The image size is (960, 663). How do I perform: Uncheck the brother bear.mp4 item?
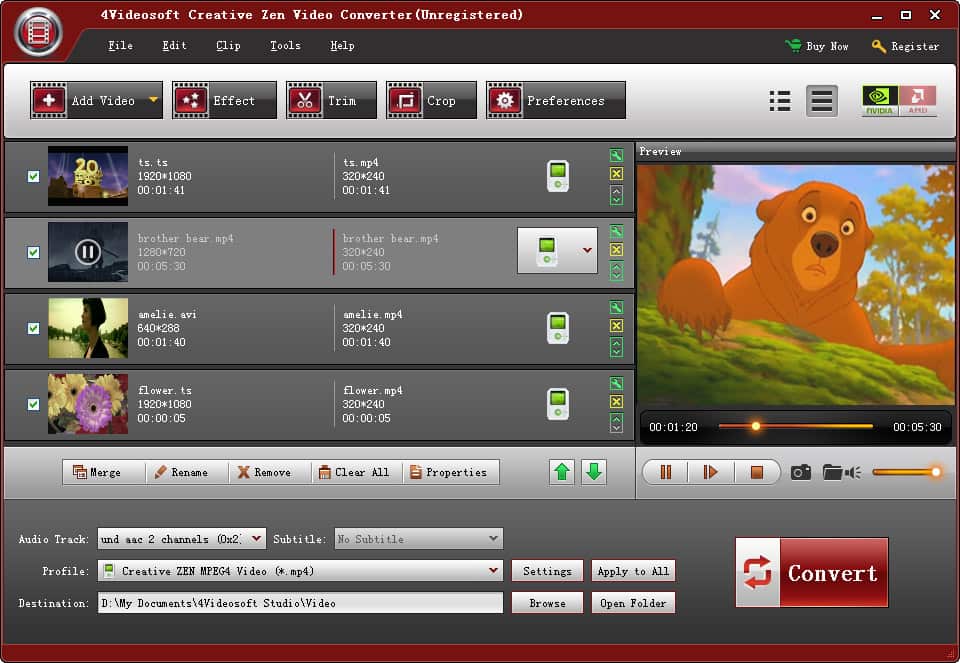(x=33, y=251)
